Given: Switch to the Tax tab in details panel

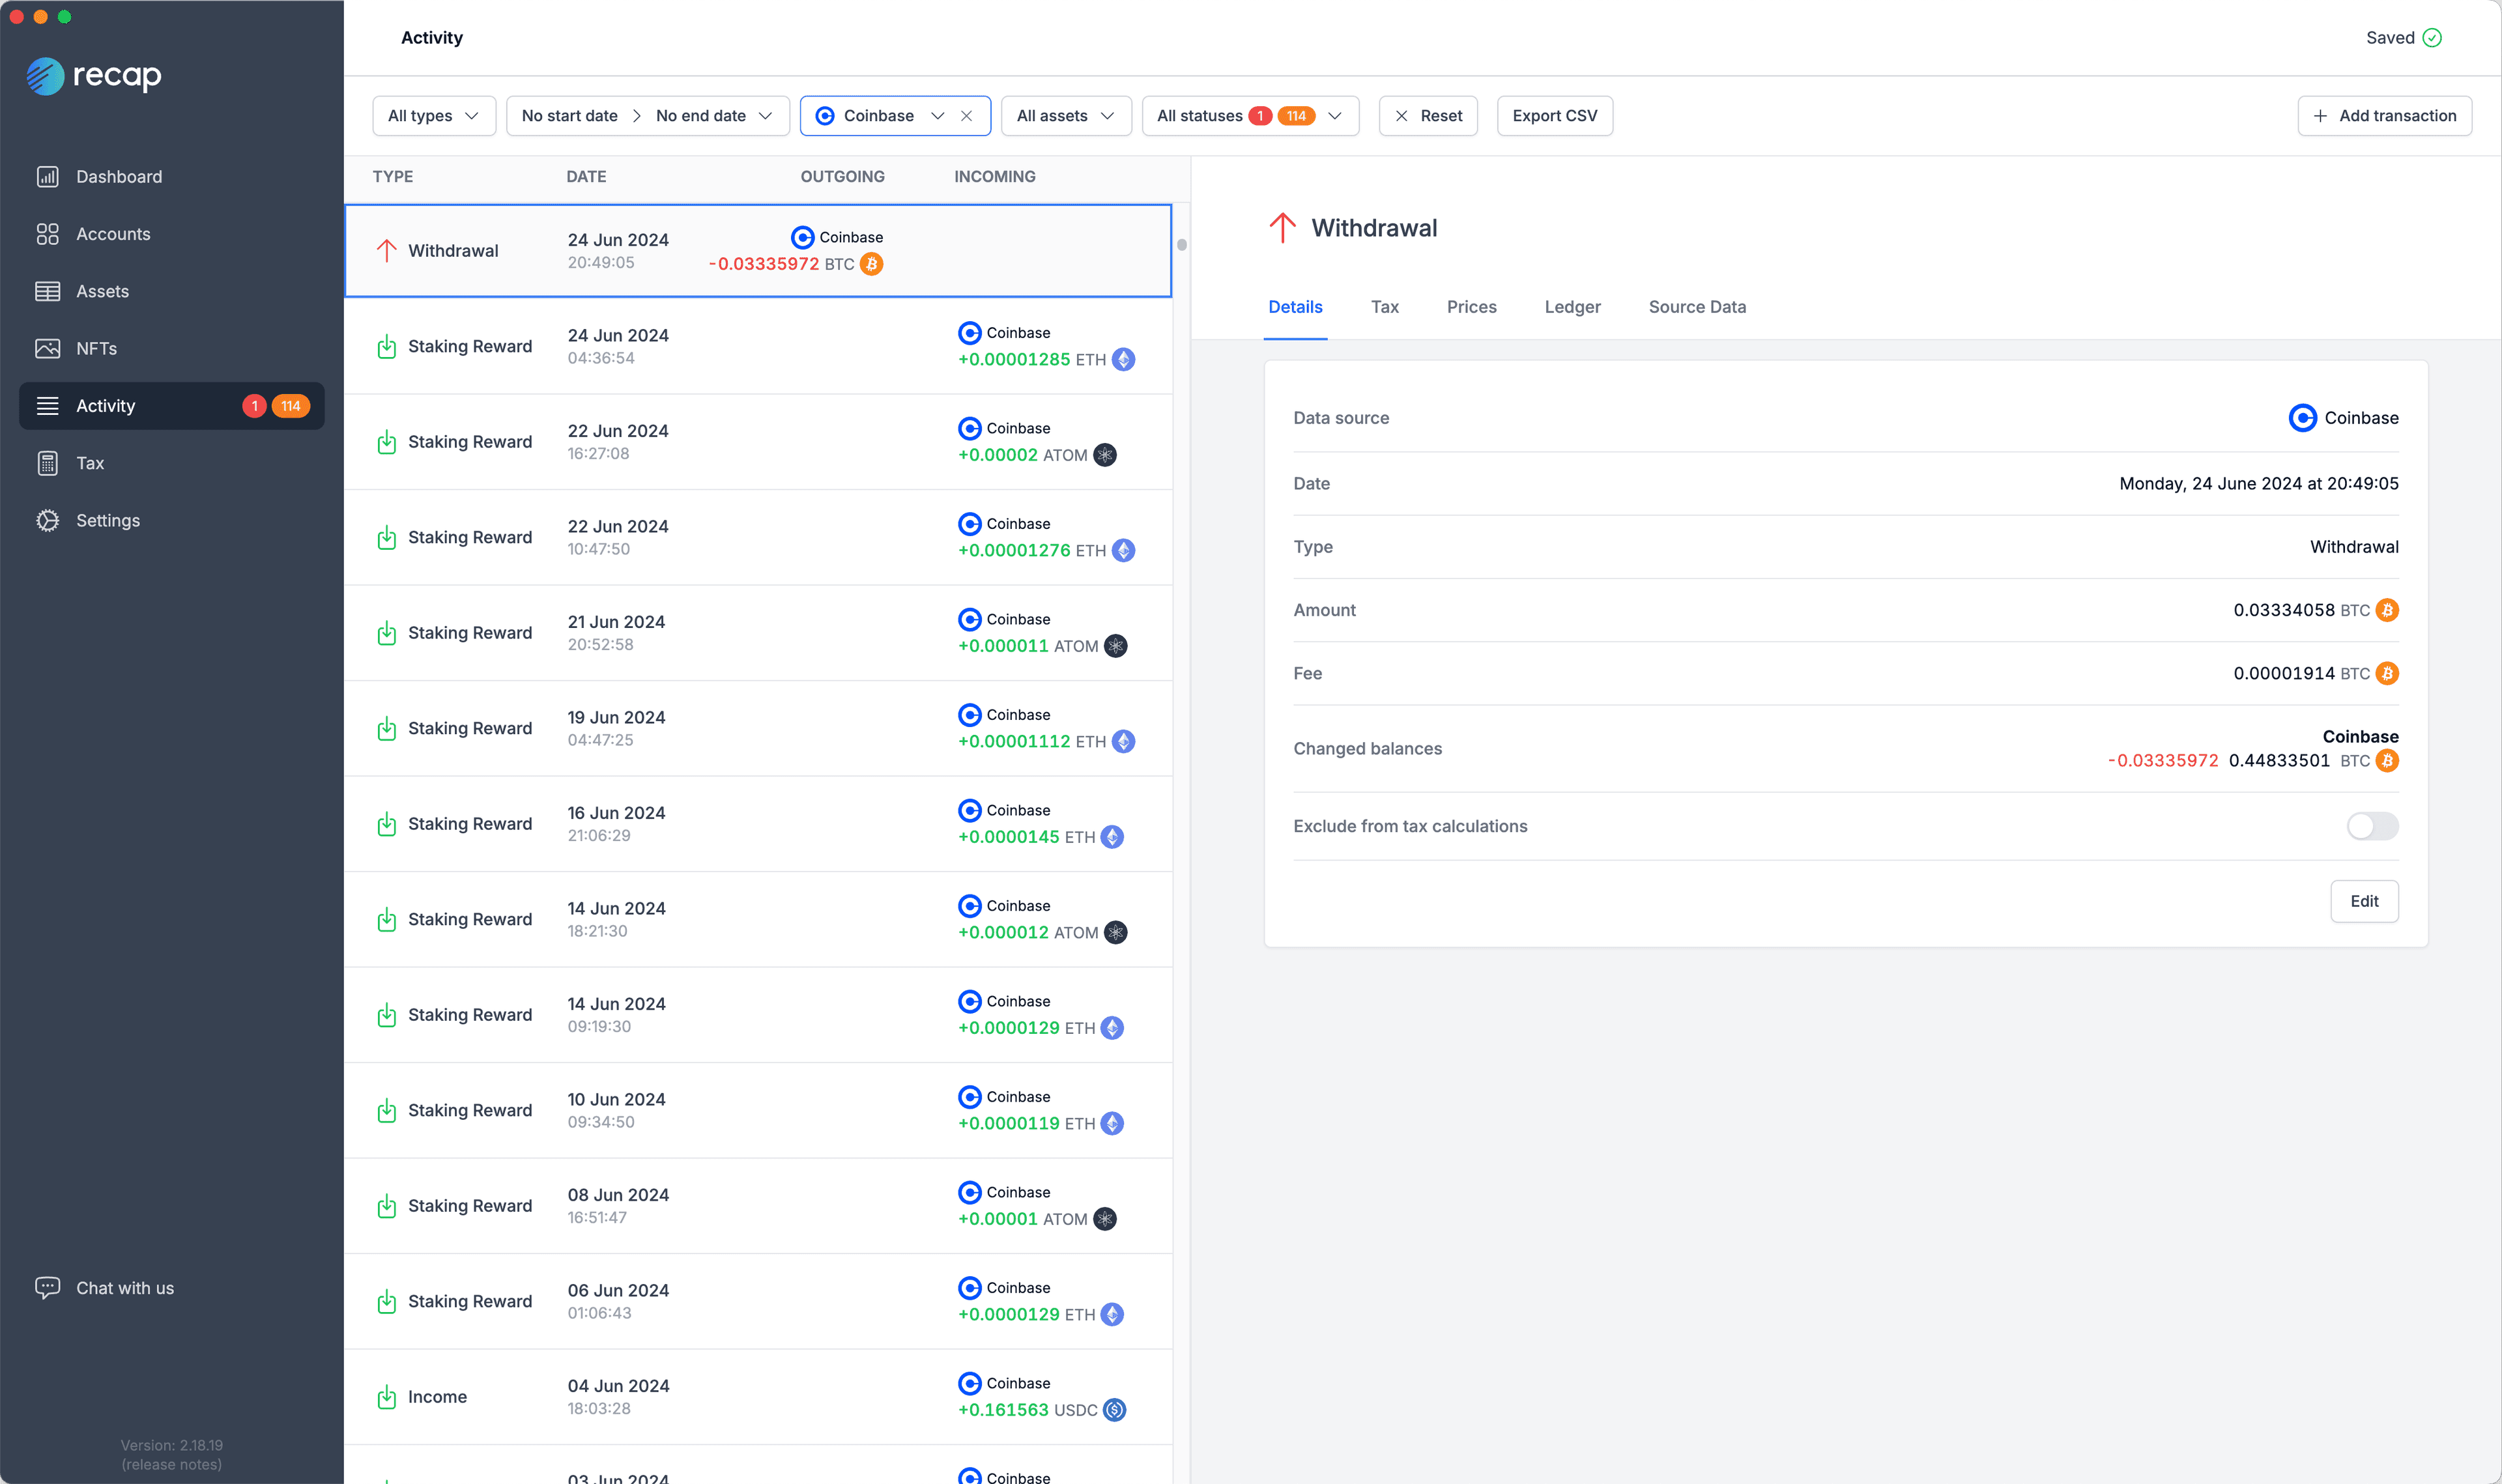Looking at the screenshot, I should pos(1384,307).
